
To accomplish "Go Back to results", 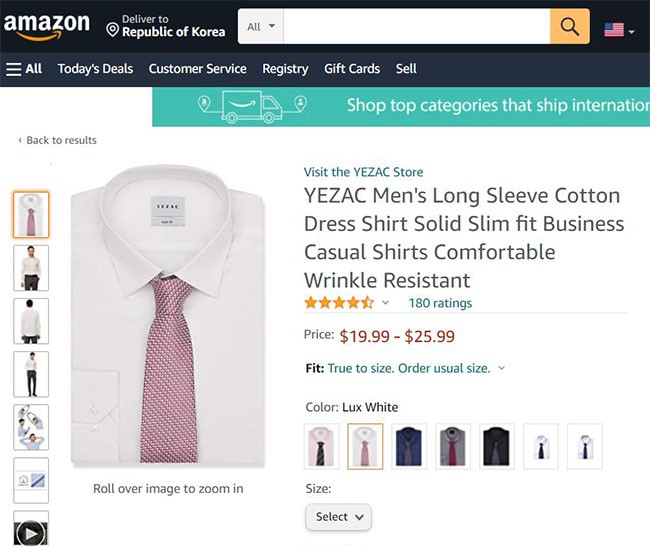I will [x=58, y=140].
